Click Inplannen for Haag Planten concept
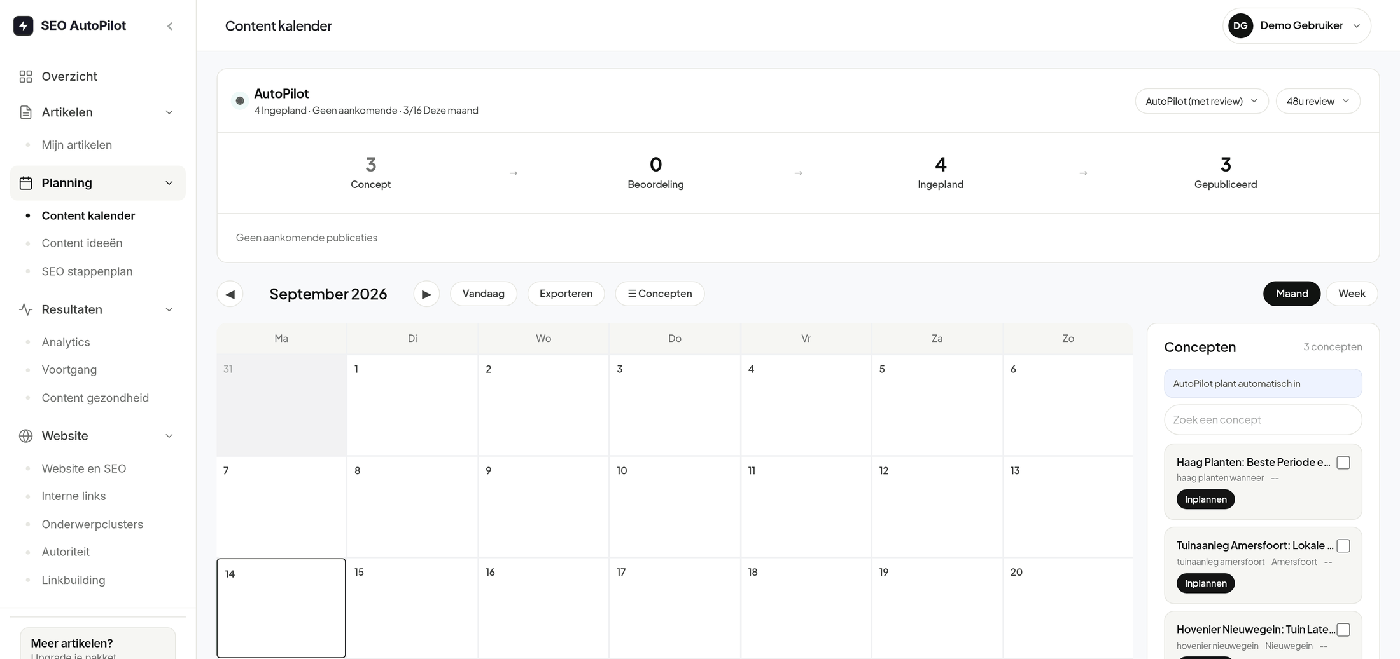This screenshot has width=1400, height=659. [1206, 500]
